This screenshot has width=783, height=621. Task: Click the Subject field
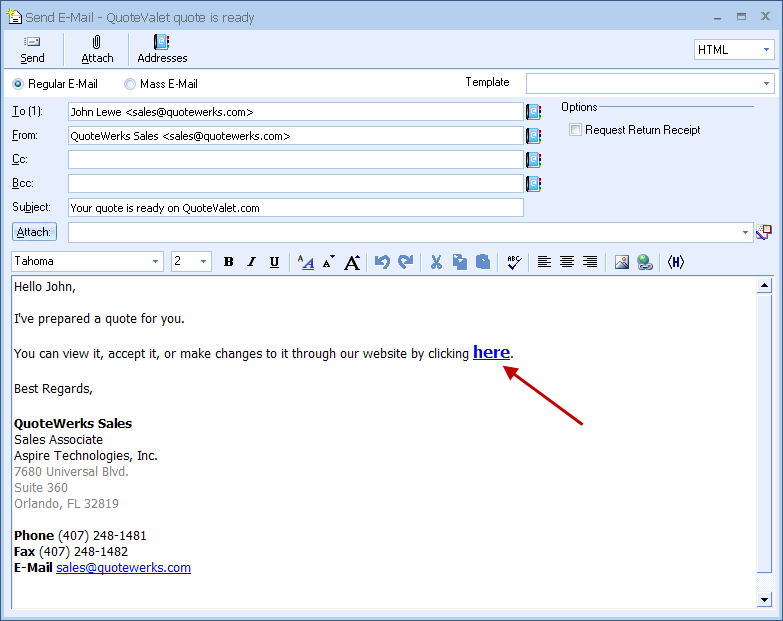point(296,208)
